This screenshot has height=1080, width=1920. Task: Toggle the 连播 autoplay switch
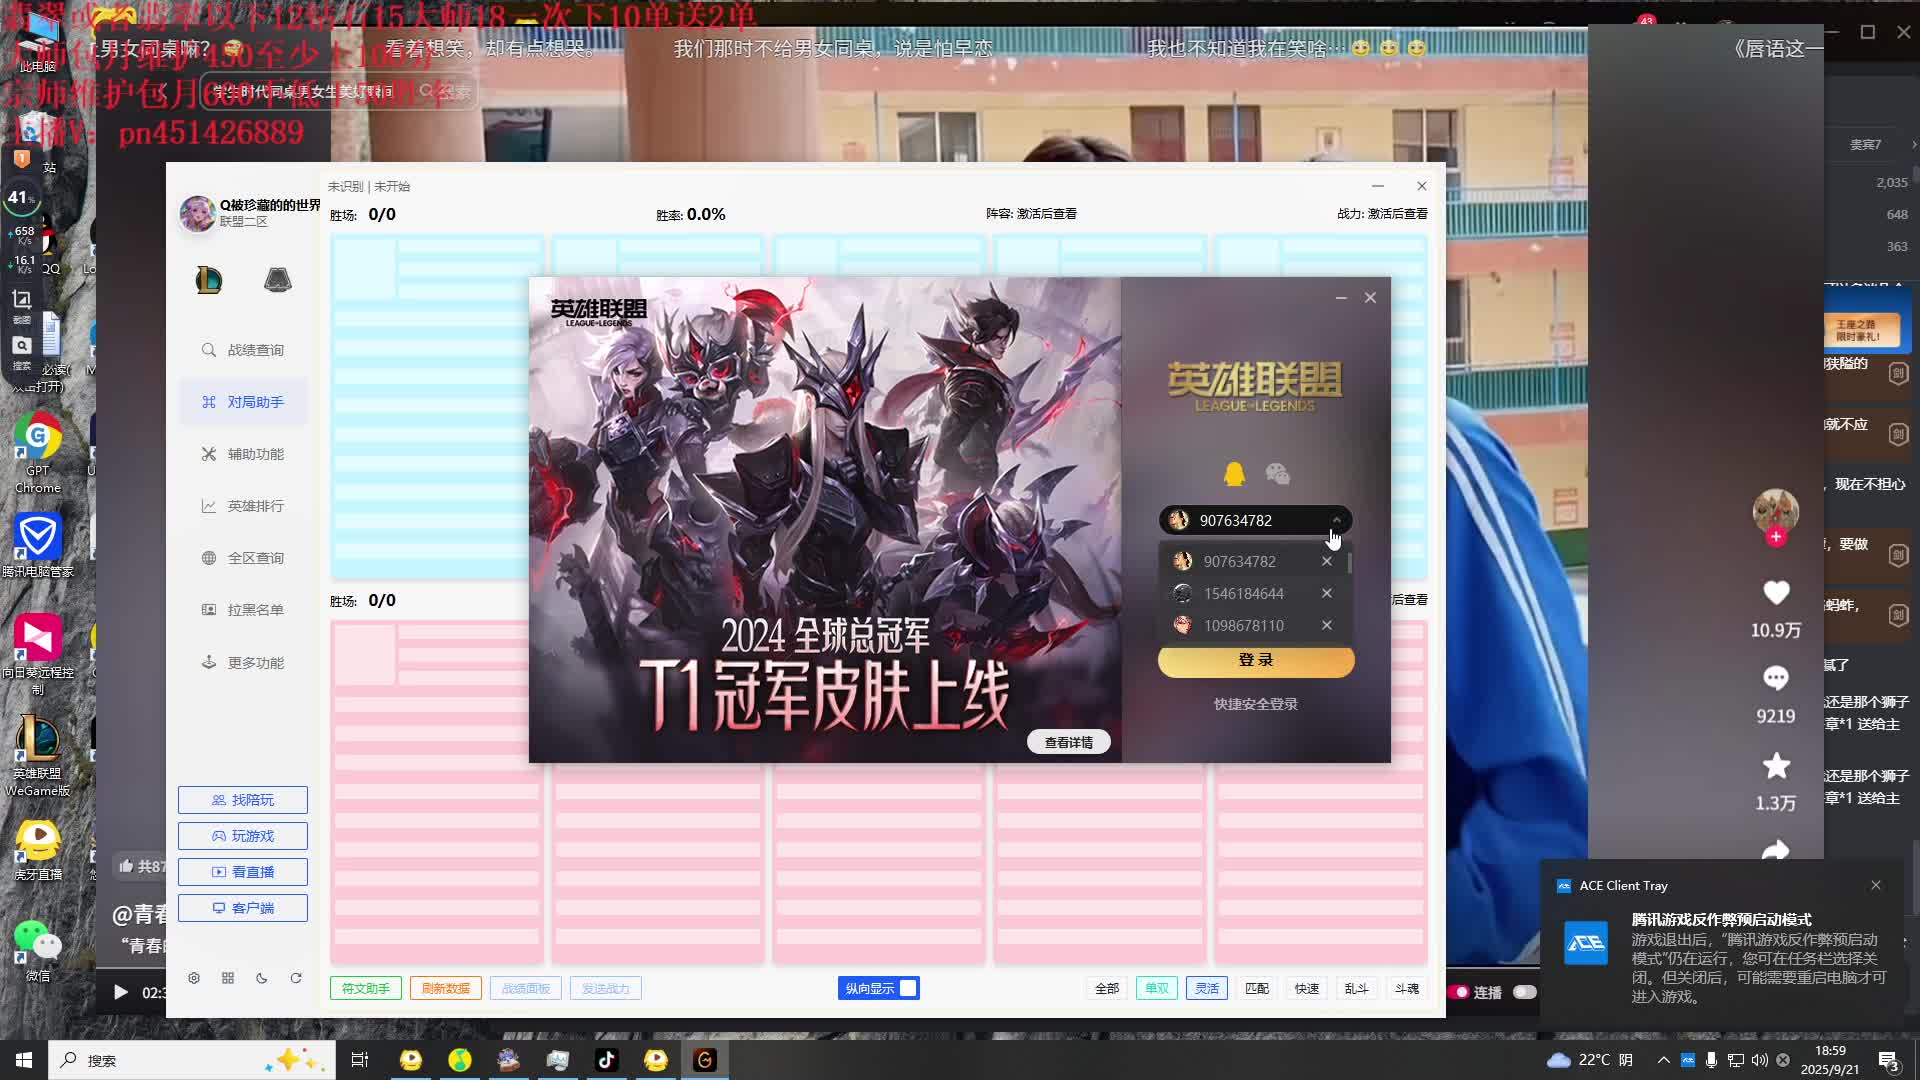(1524, 992)
